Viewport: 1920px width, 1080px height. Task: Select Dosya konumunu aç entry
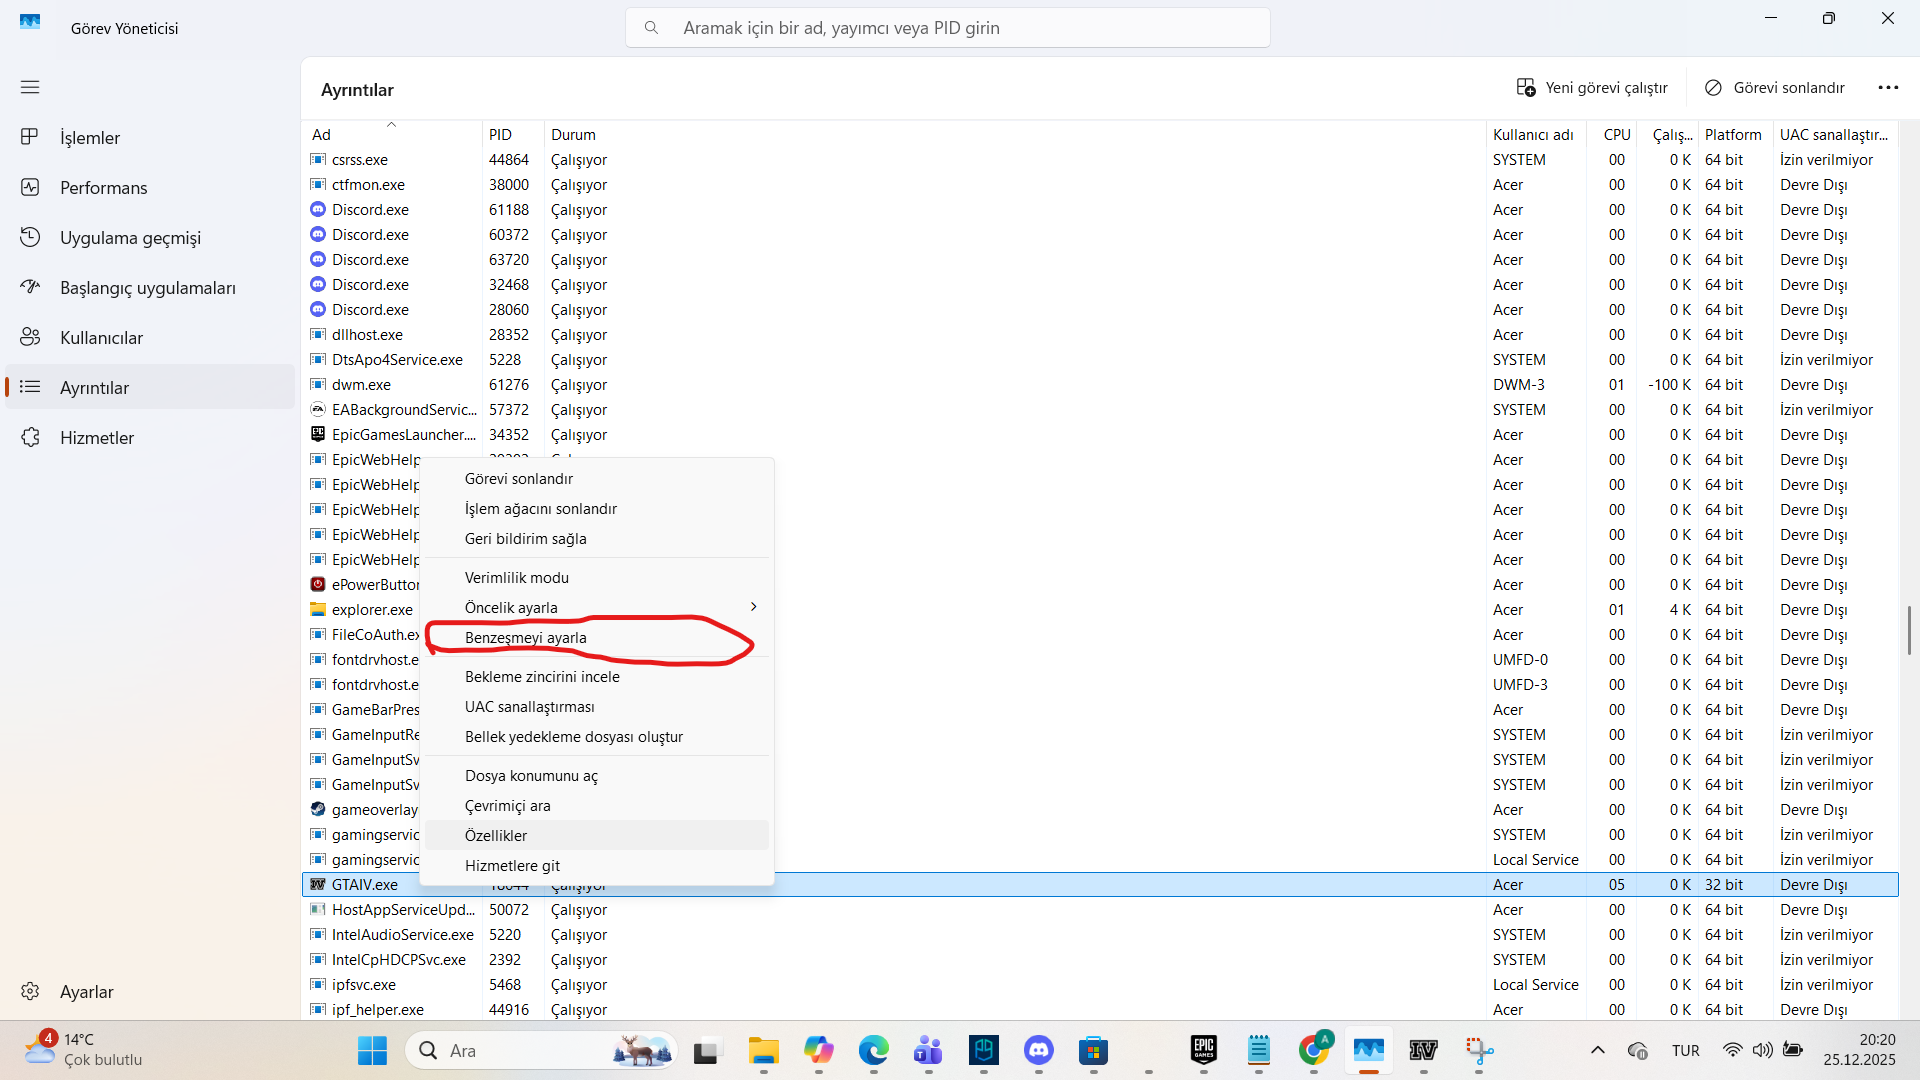(597, 776)
